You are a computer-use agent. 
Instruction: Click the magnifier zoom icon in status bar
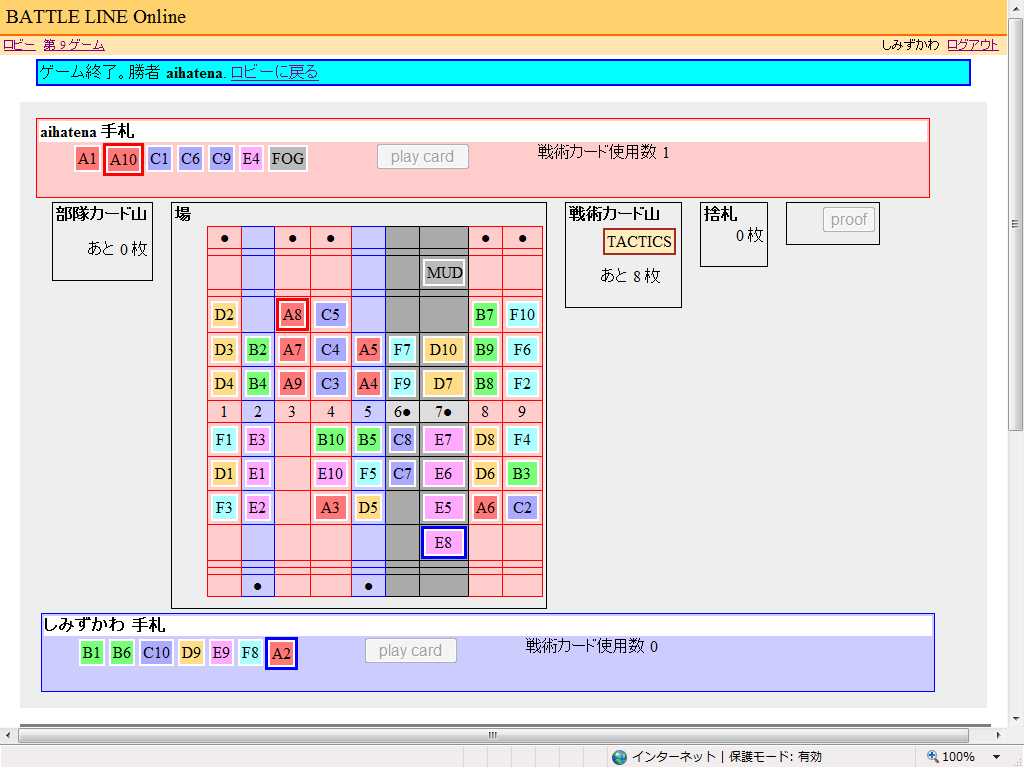933,756
